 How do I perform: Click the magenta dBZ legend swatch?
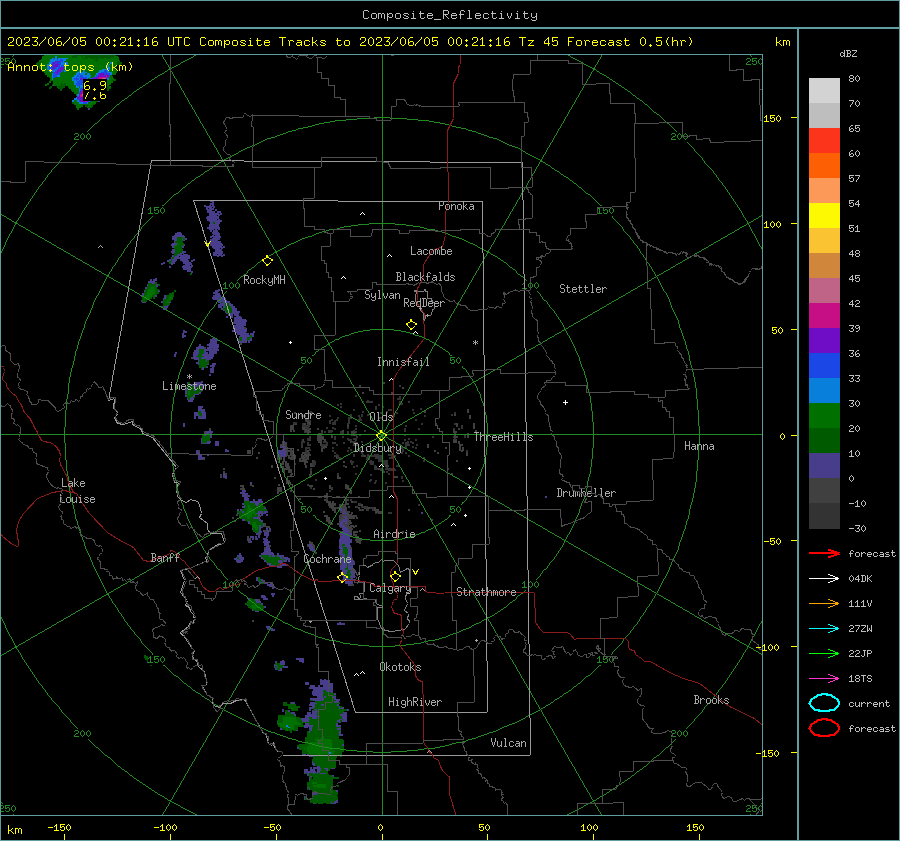click(824, 316)
